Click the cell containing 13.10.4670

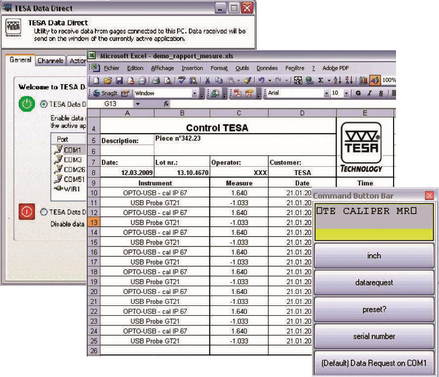click(x=182, y=173)
